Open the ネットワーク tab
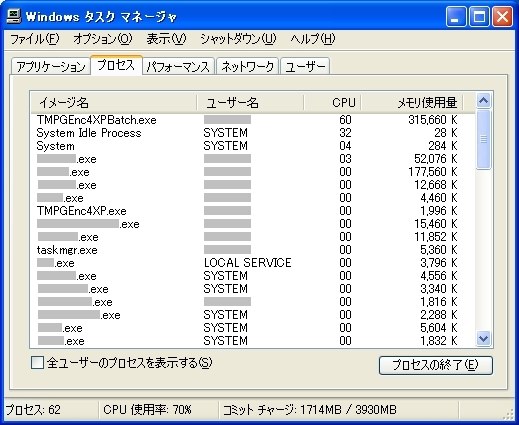The image size is (519, 425). [247, 66]
